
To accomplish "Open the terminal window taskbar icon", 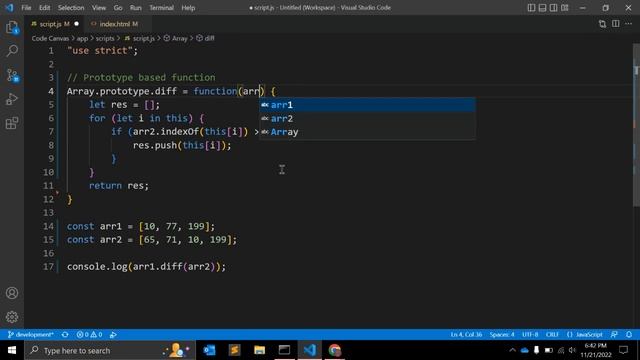I will [x=284, y=350].
